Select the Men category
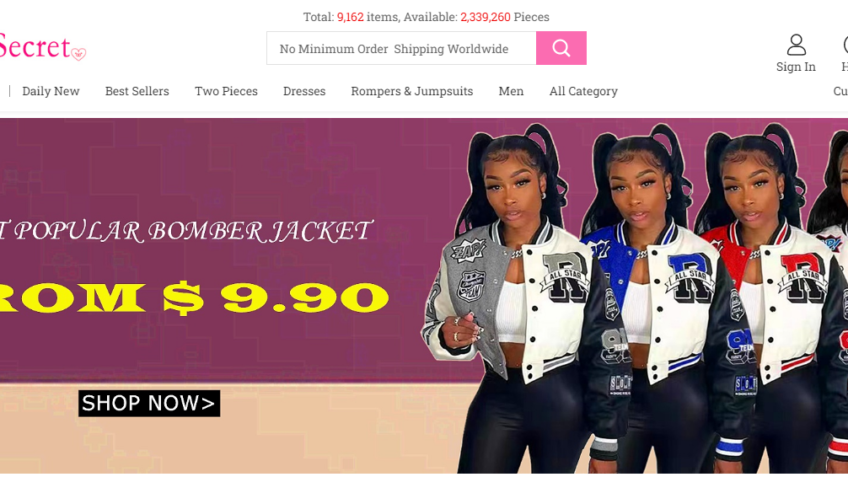 [x=511, y=91]
